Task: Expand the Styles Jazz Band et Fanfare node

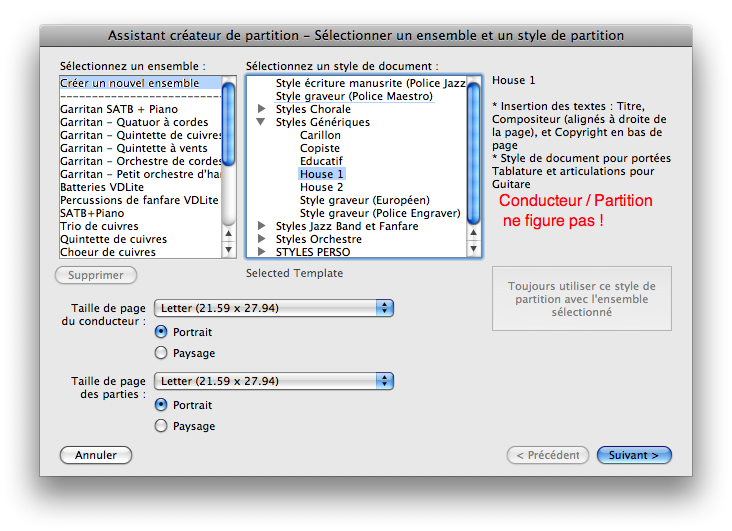Action: click(x=262, y=226)
